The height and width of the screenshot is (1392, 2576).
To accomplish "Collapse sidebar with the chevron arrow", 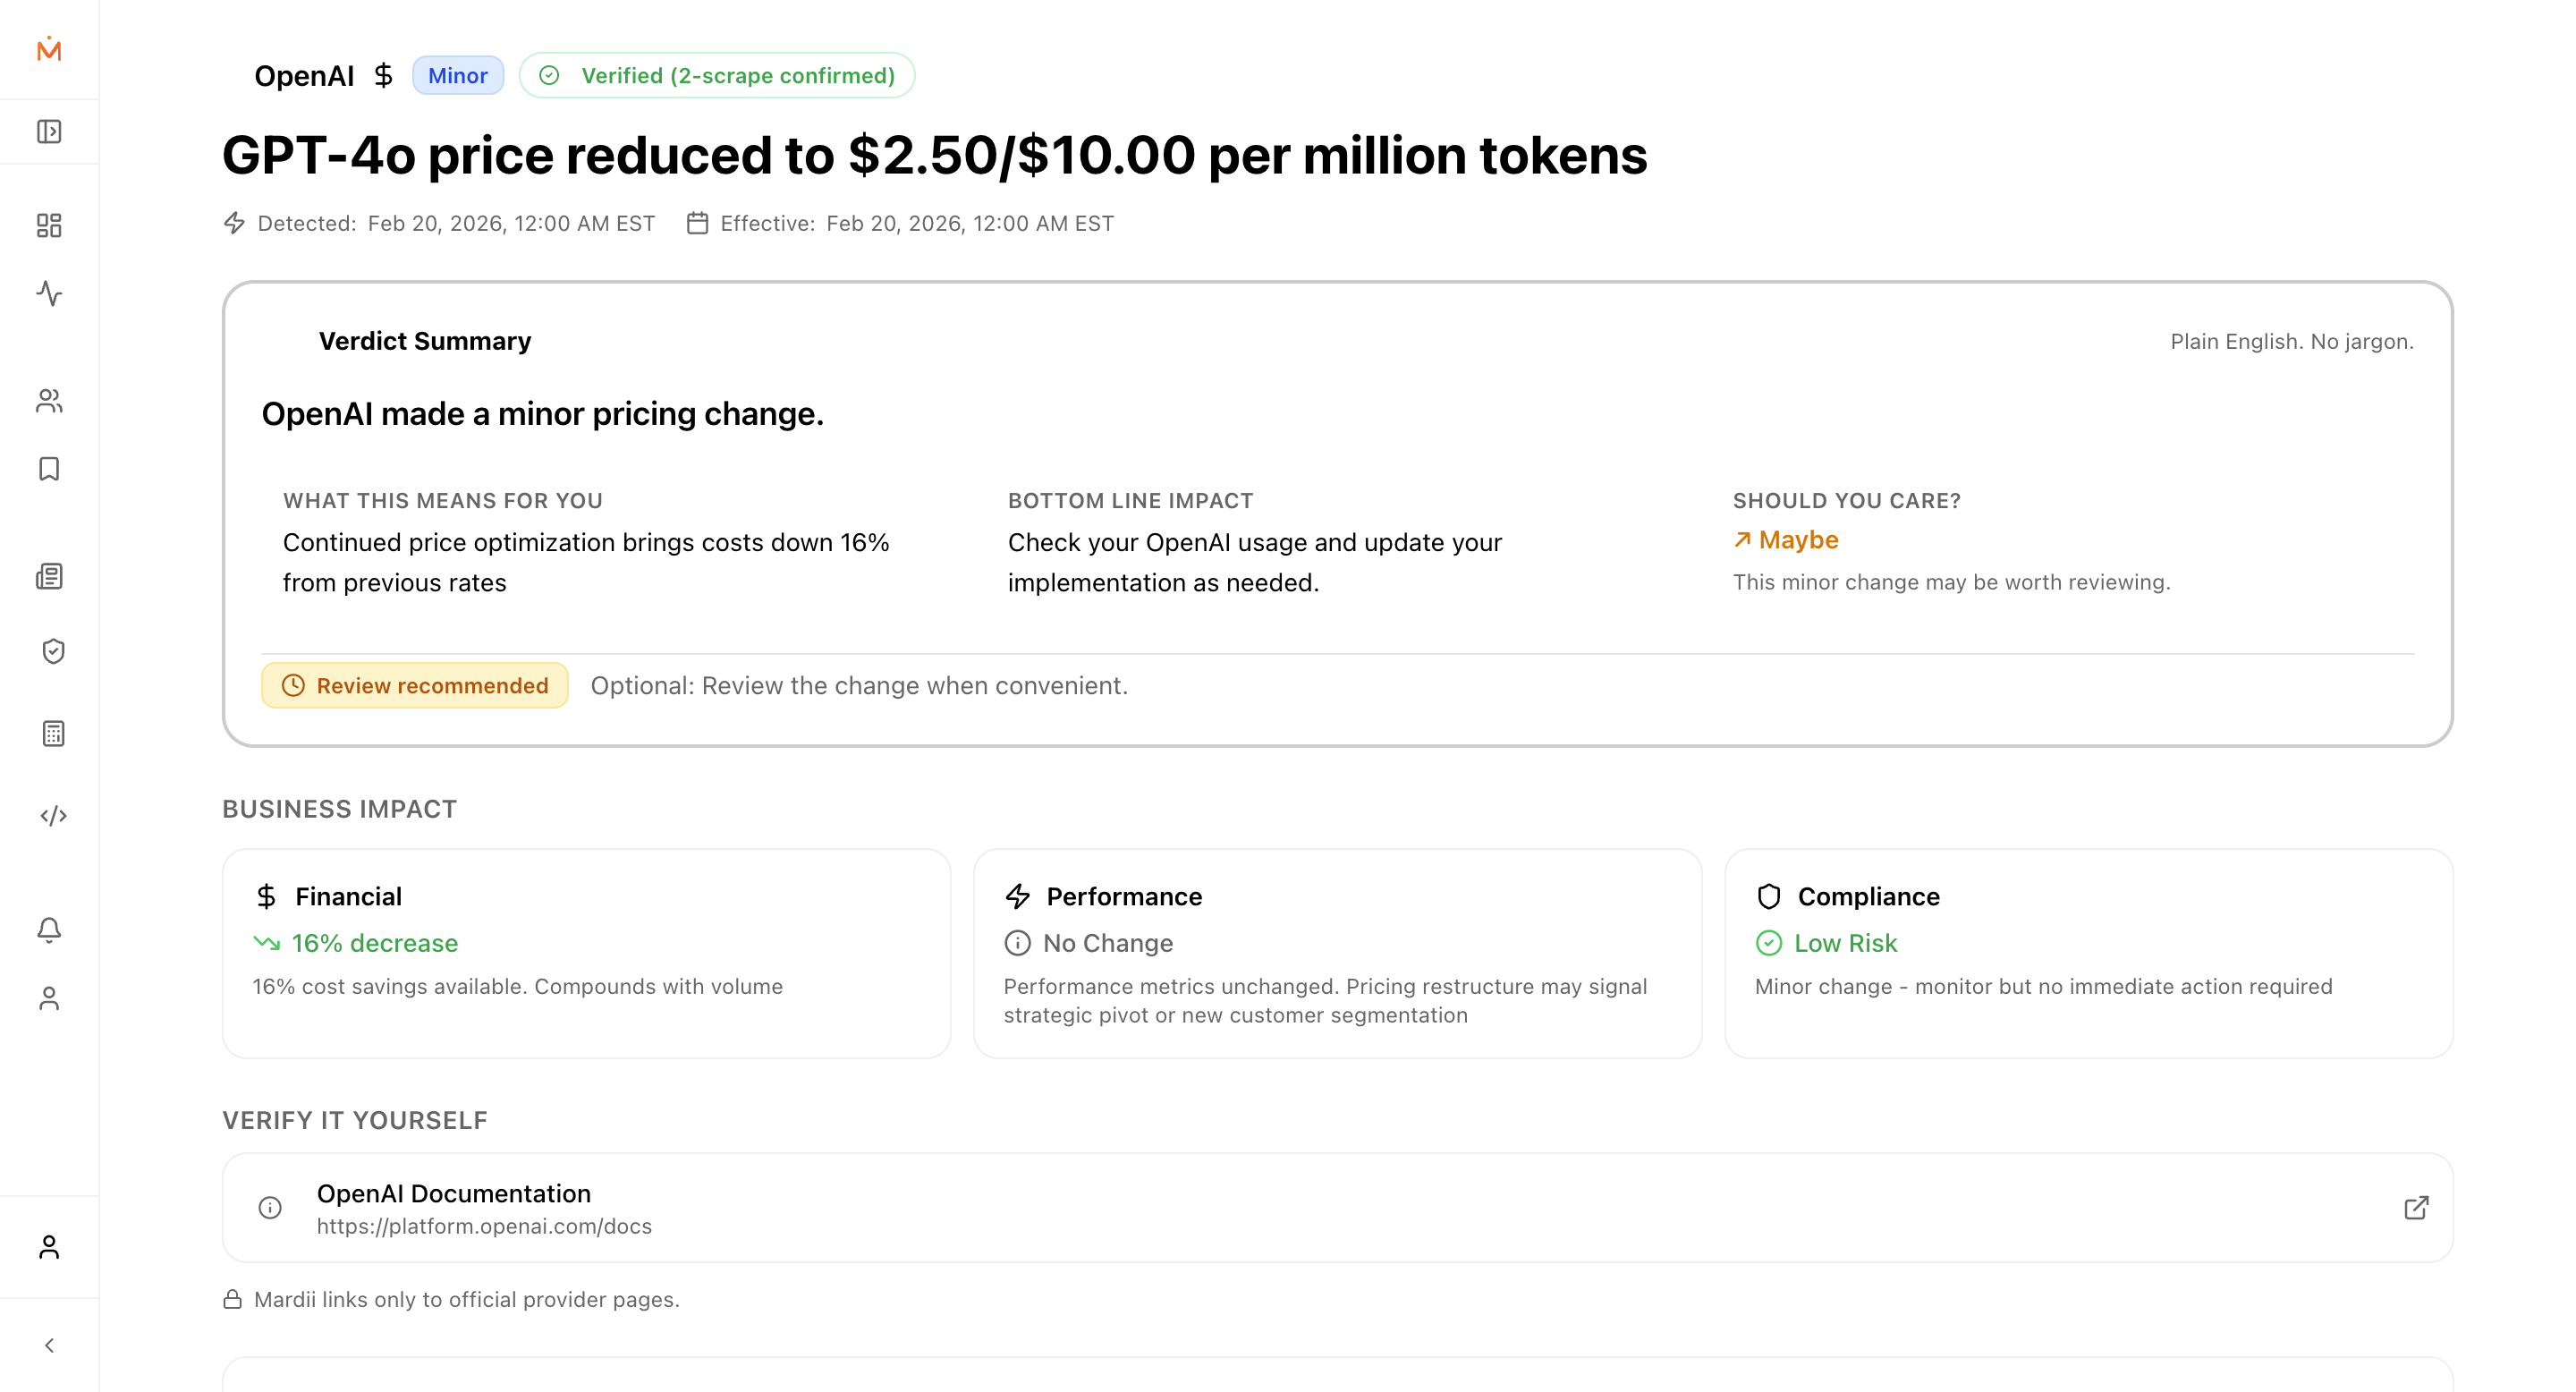I will click(49, 1345).
